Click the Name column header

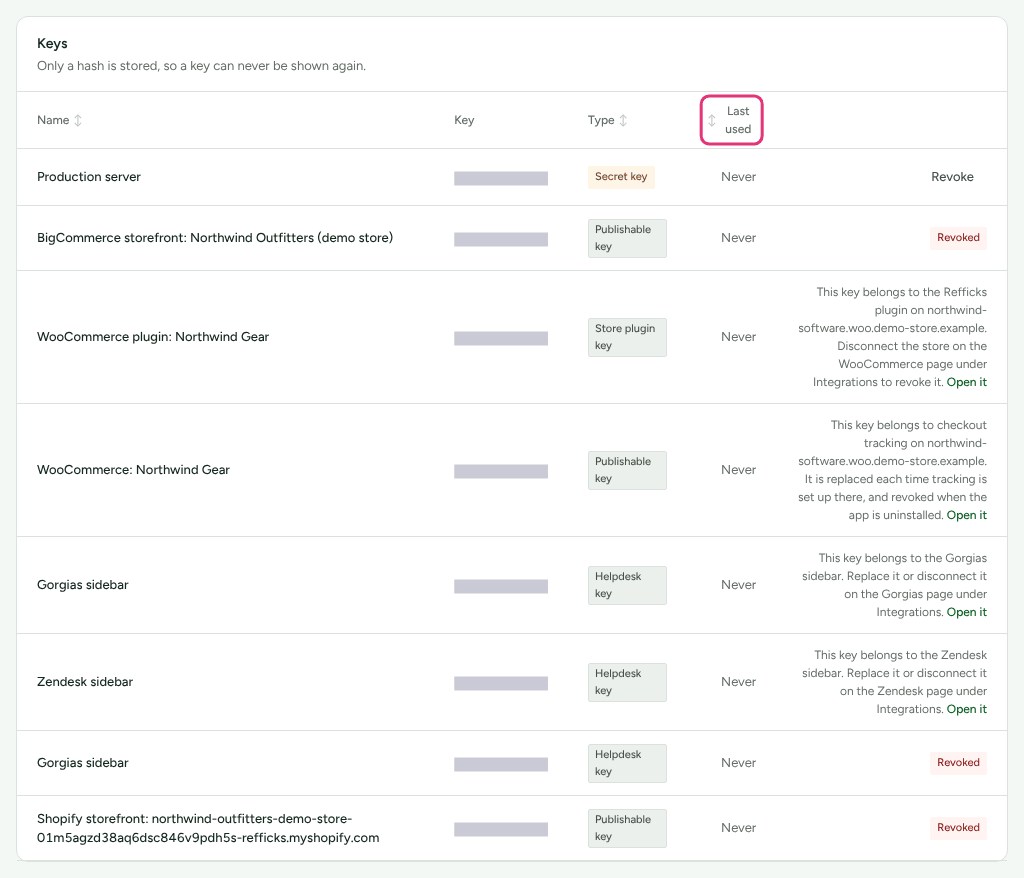point(53,120)
